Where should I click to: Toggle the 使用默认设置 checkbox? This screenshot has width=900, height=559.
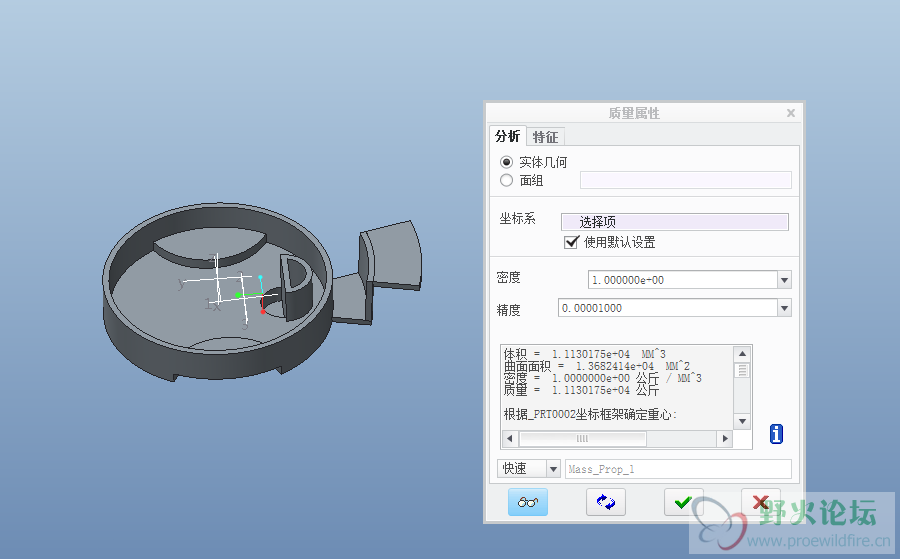click(x=571, y=242)
